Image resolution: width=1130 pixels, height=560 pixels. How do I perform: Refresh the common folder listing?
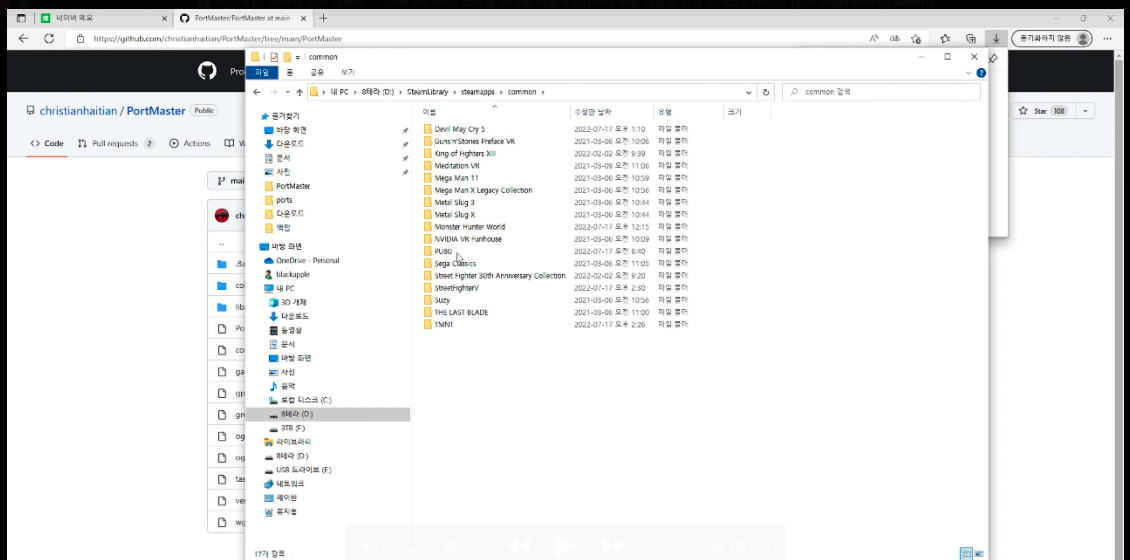click(765, 92)
